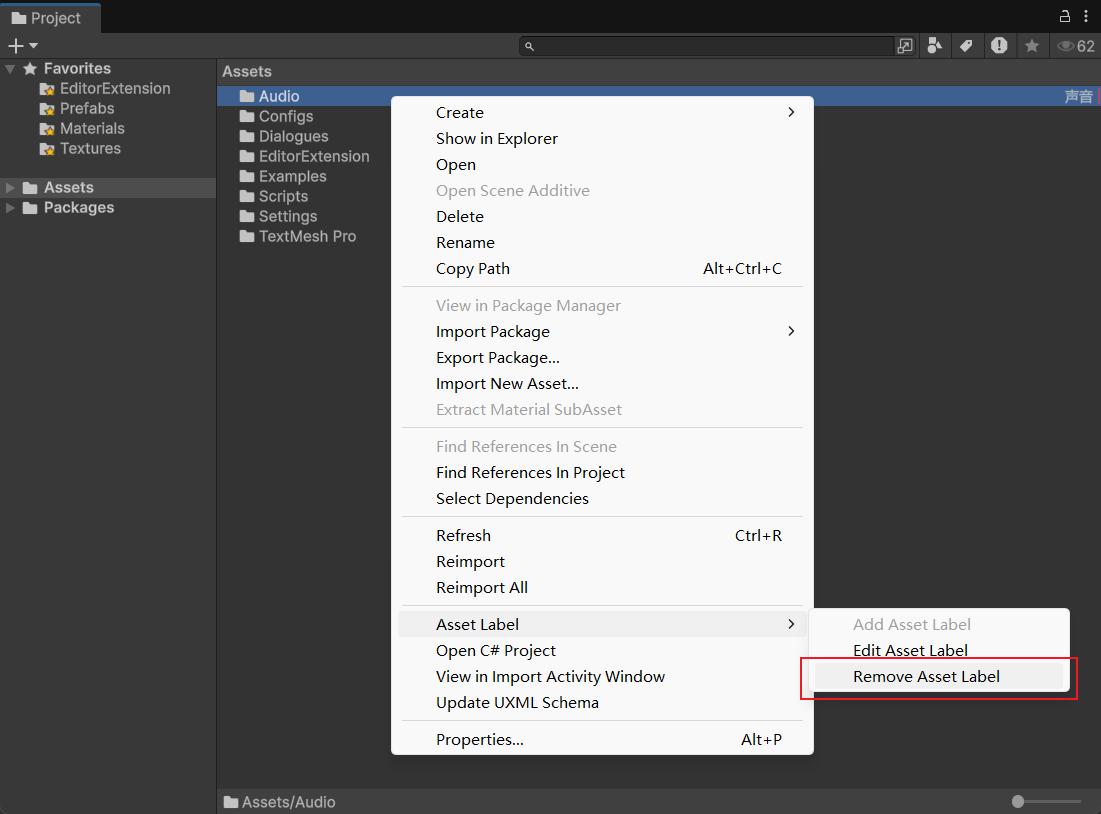Click Edit Asset Label option
The height and width of the screenshot is (814, 1101).
pos(910,651)
